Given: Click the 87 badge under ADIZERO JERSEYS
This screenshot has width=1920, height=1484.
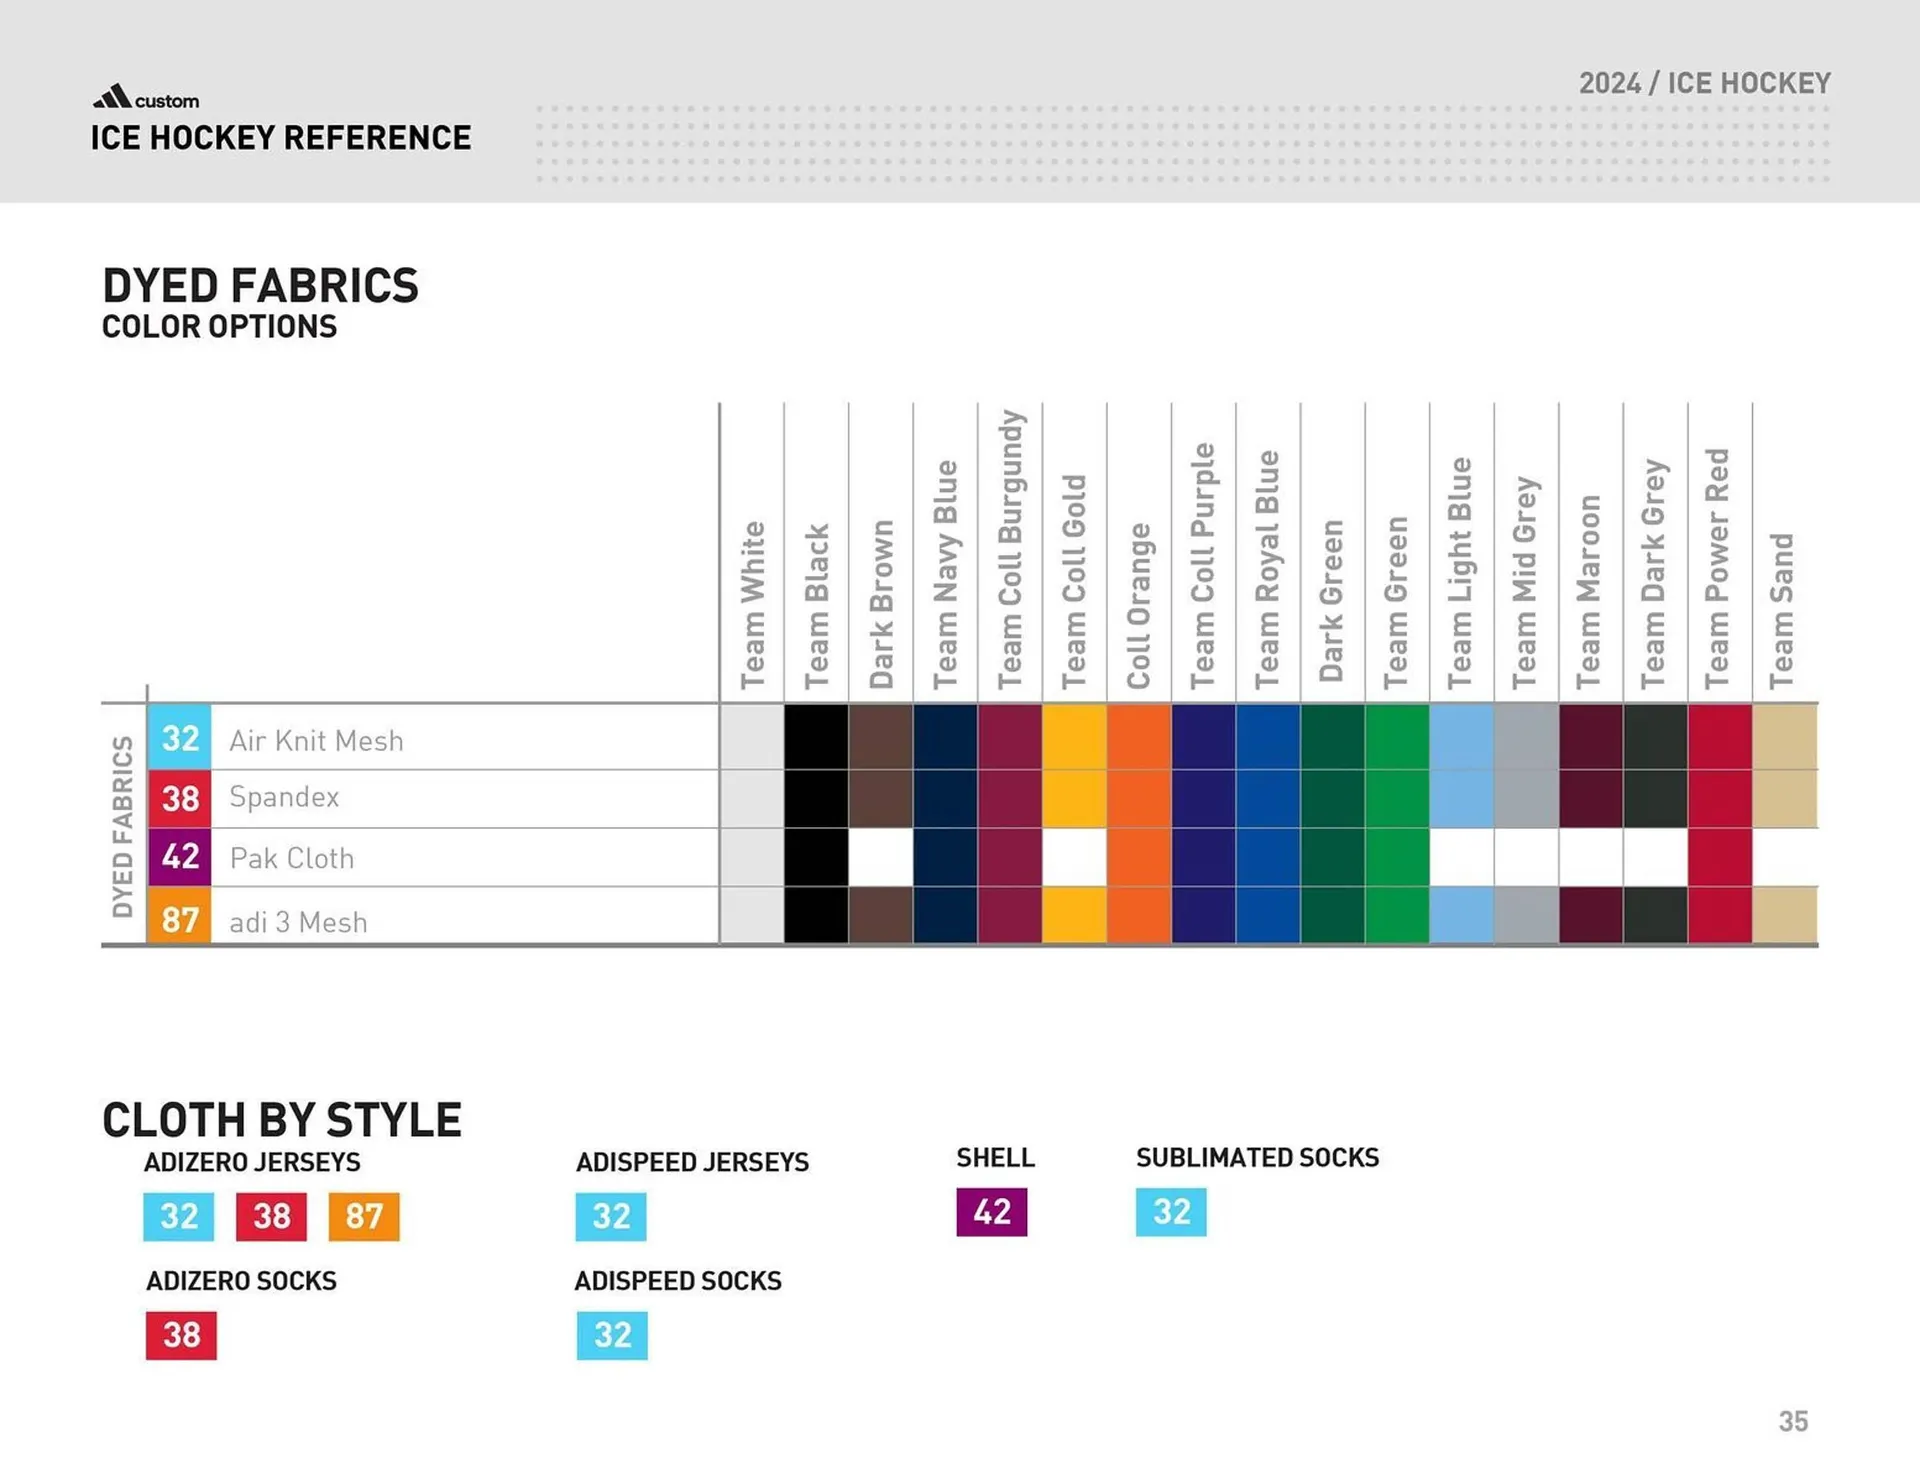Looking at the screenshot, I should pos(364,1216).
